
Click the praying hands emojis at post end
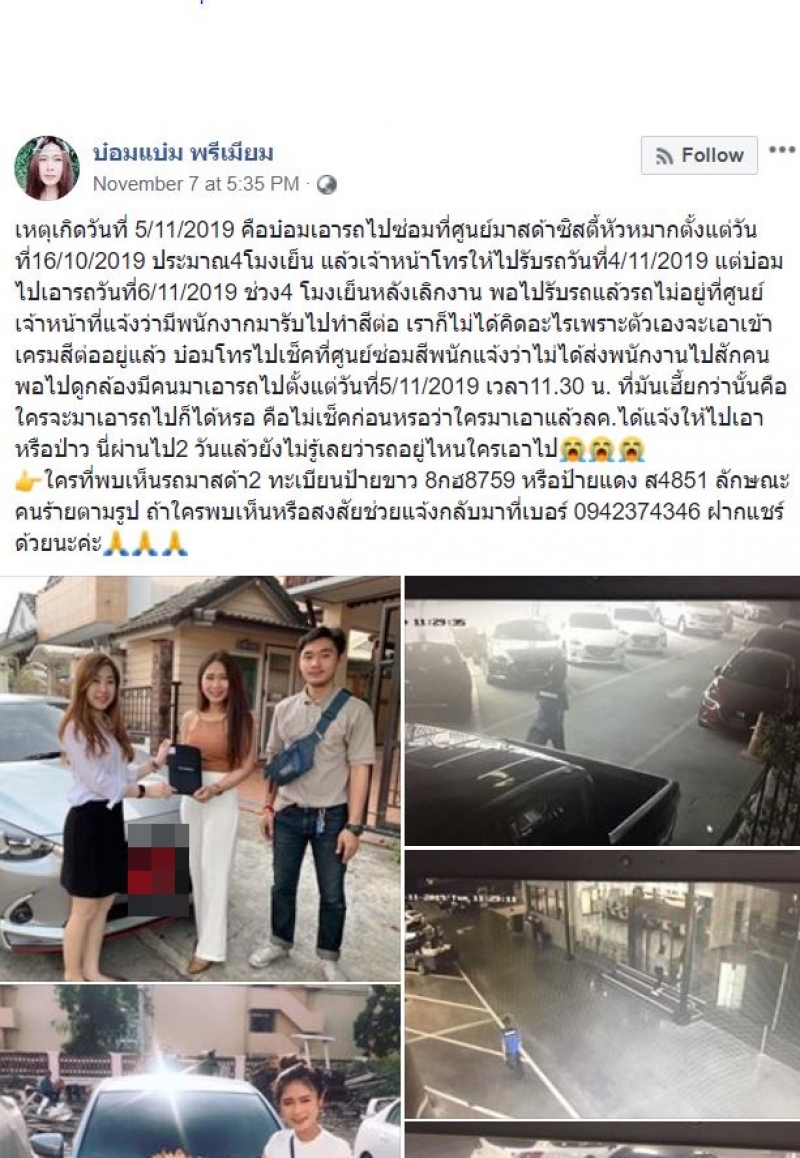coord(146,544)
